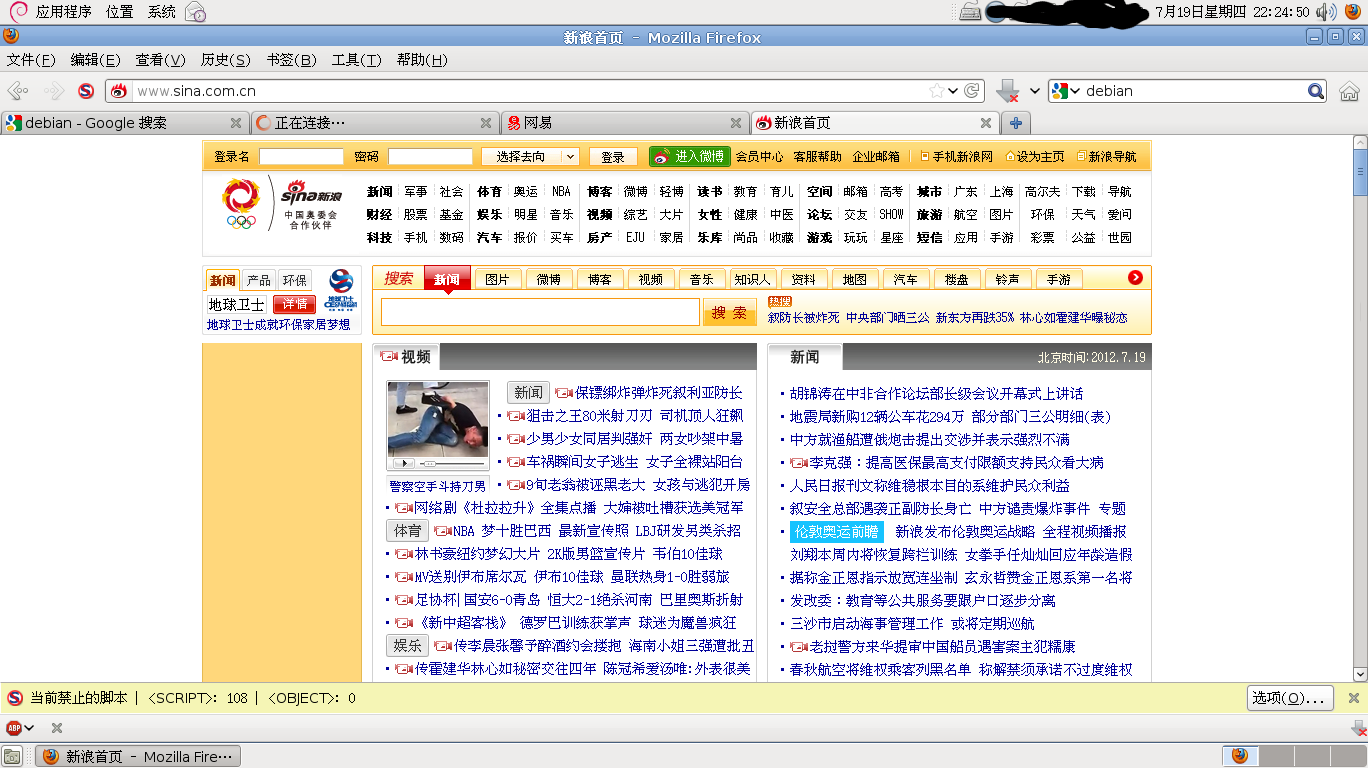Click the bookmark star in URL bar
Screen dimensions: 1368x768
click(936, 91)
